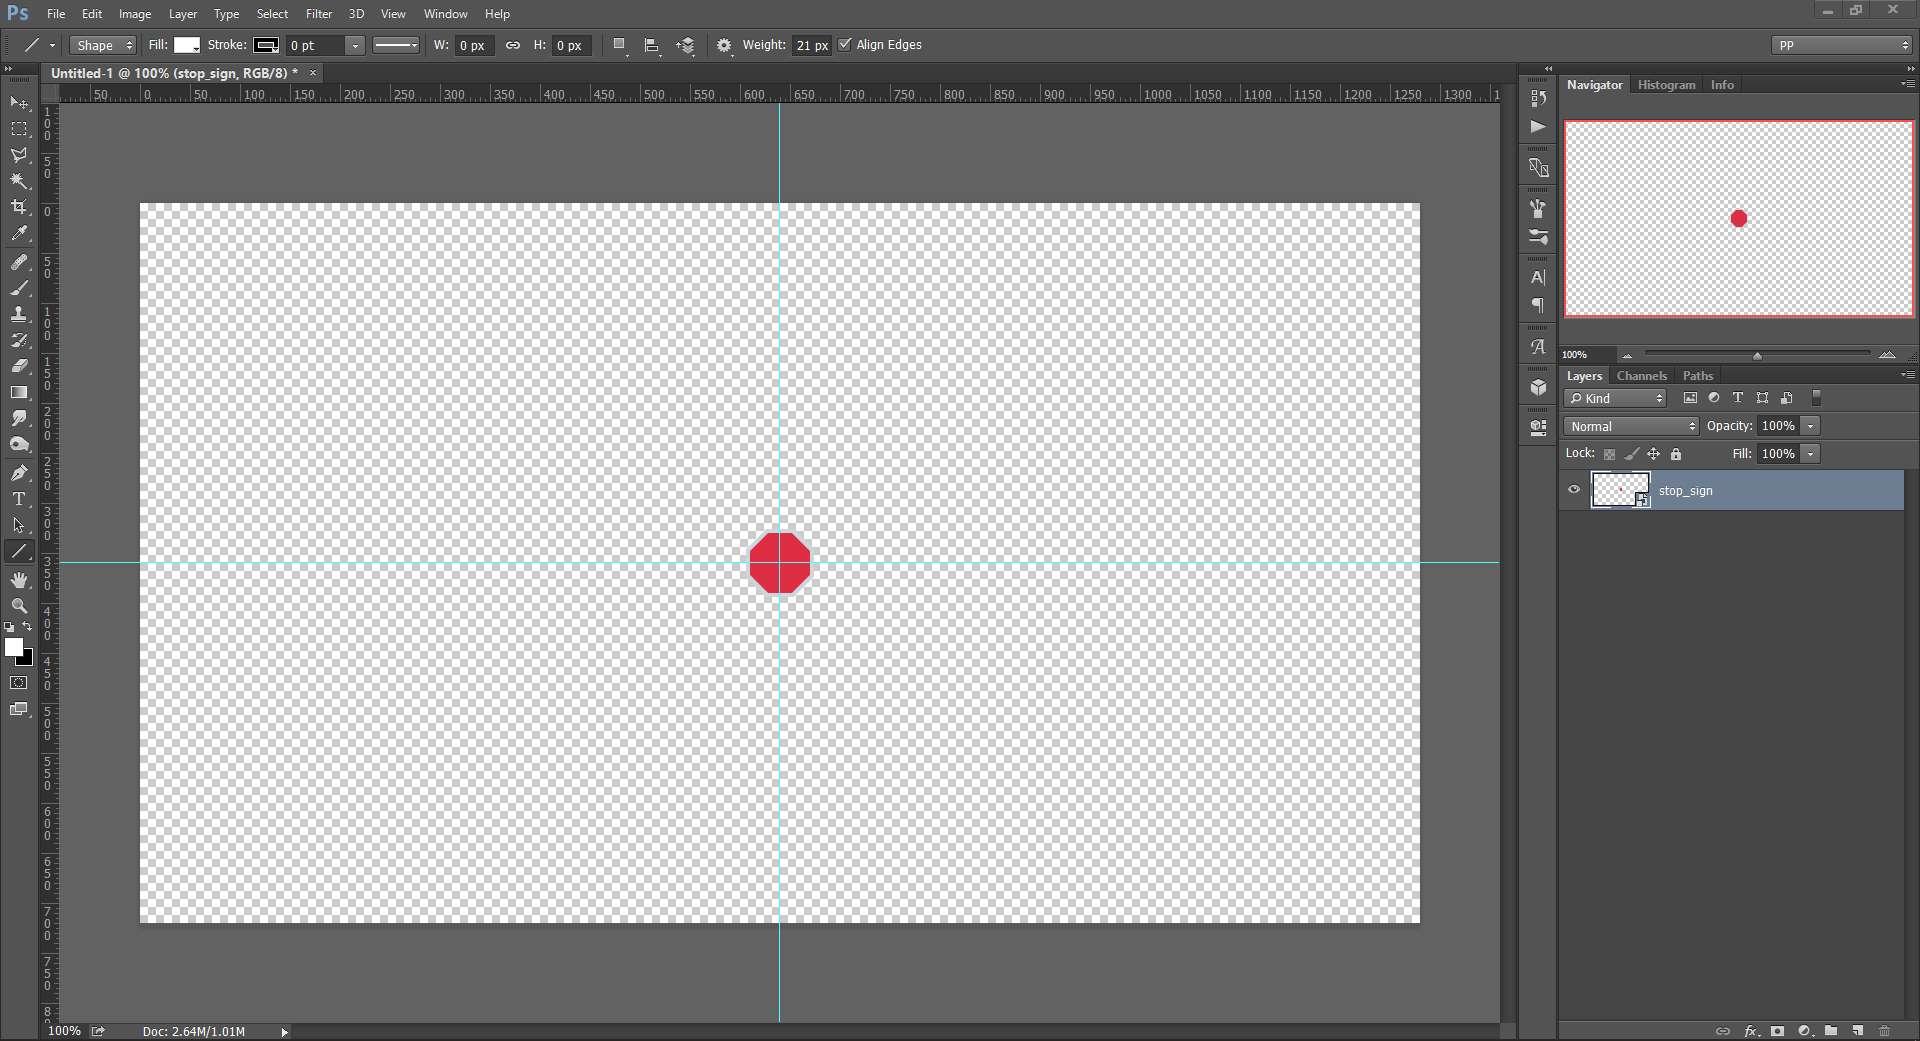Select the Magic Wand tool
Viewport: 1920px width, 1041px height.
[19, 181]
